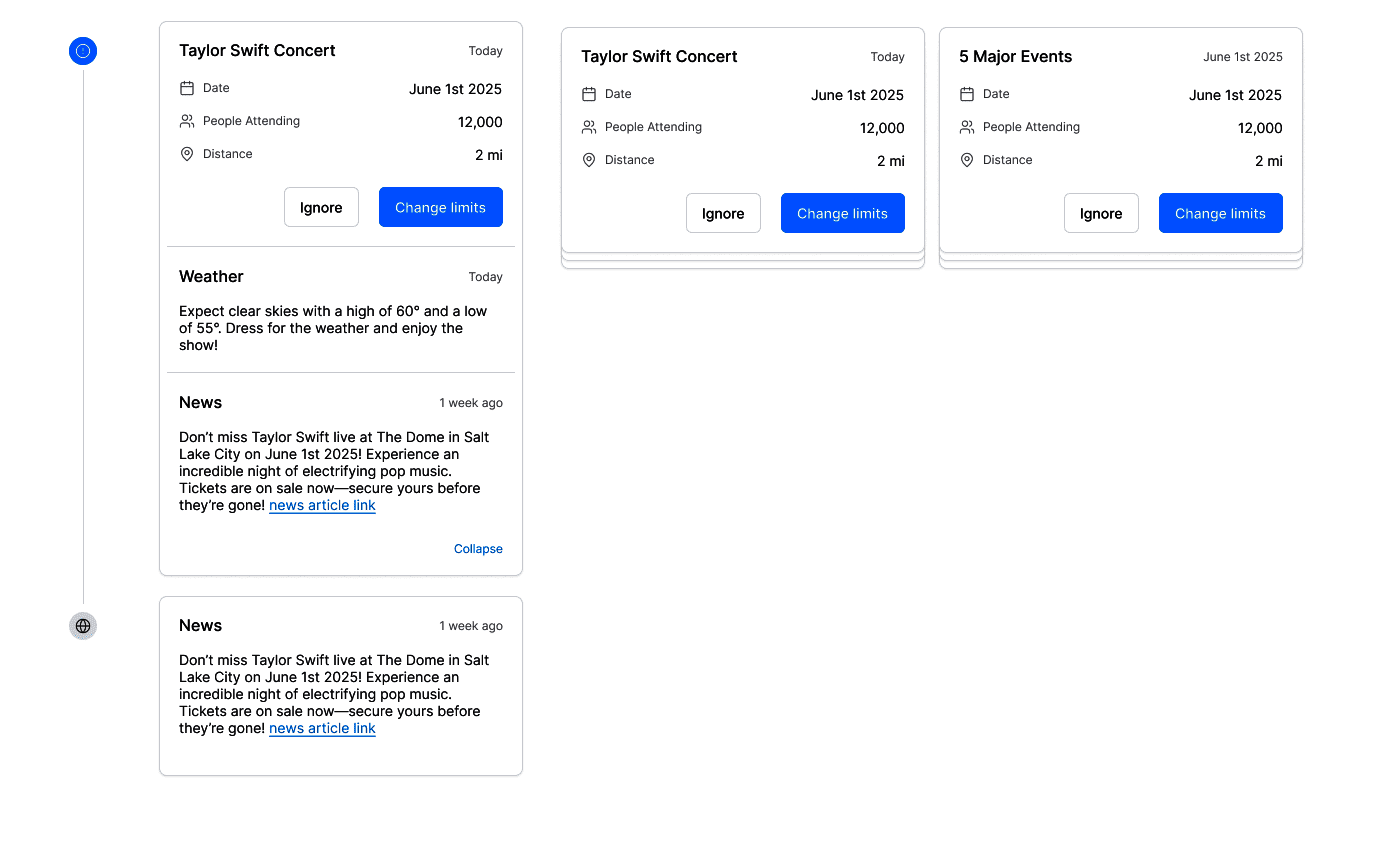The height and width of the screenshot is (857, 1390).
Task: Expand the stacked cards under 5 Major Events
Action: click(1120, 262)
